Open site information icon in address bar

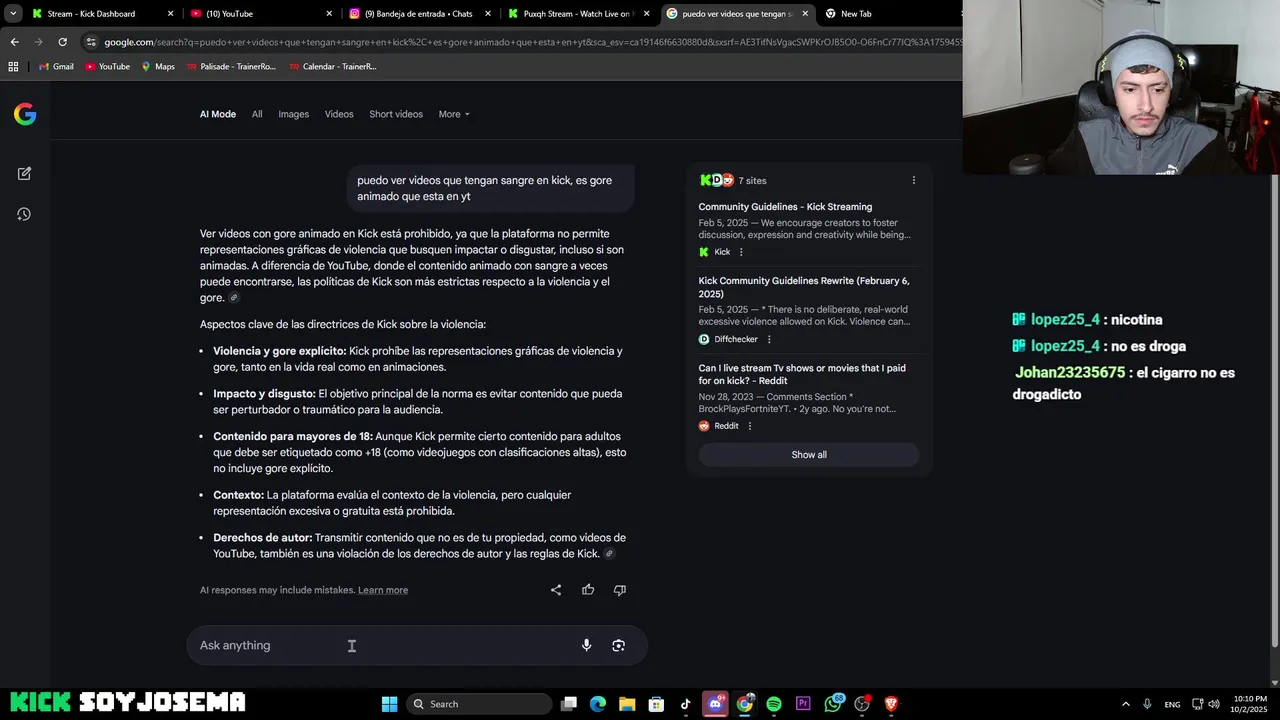pyautogui.click(x=91, y=42)
